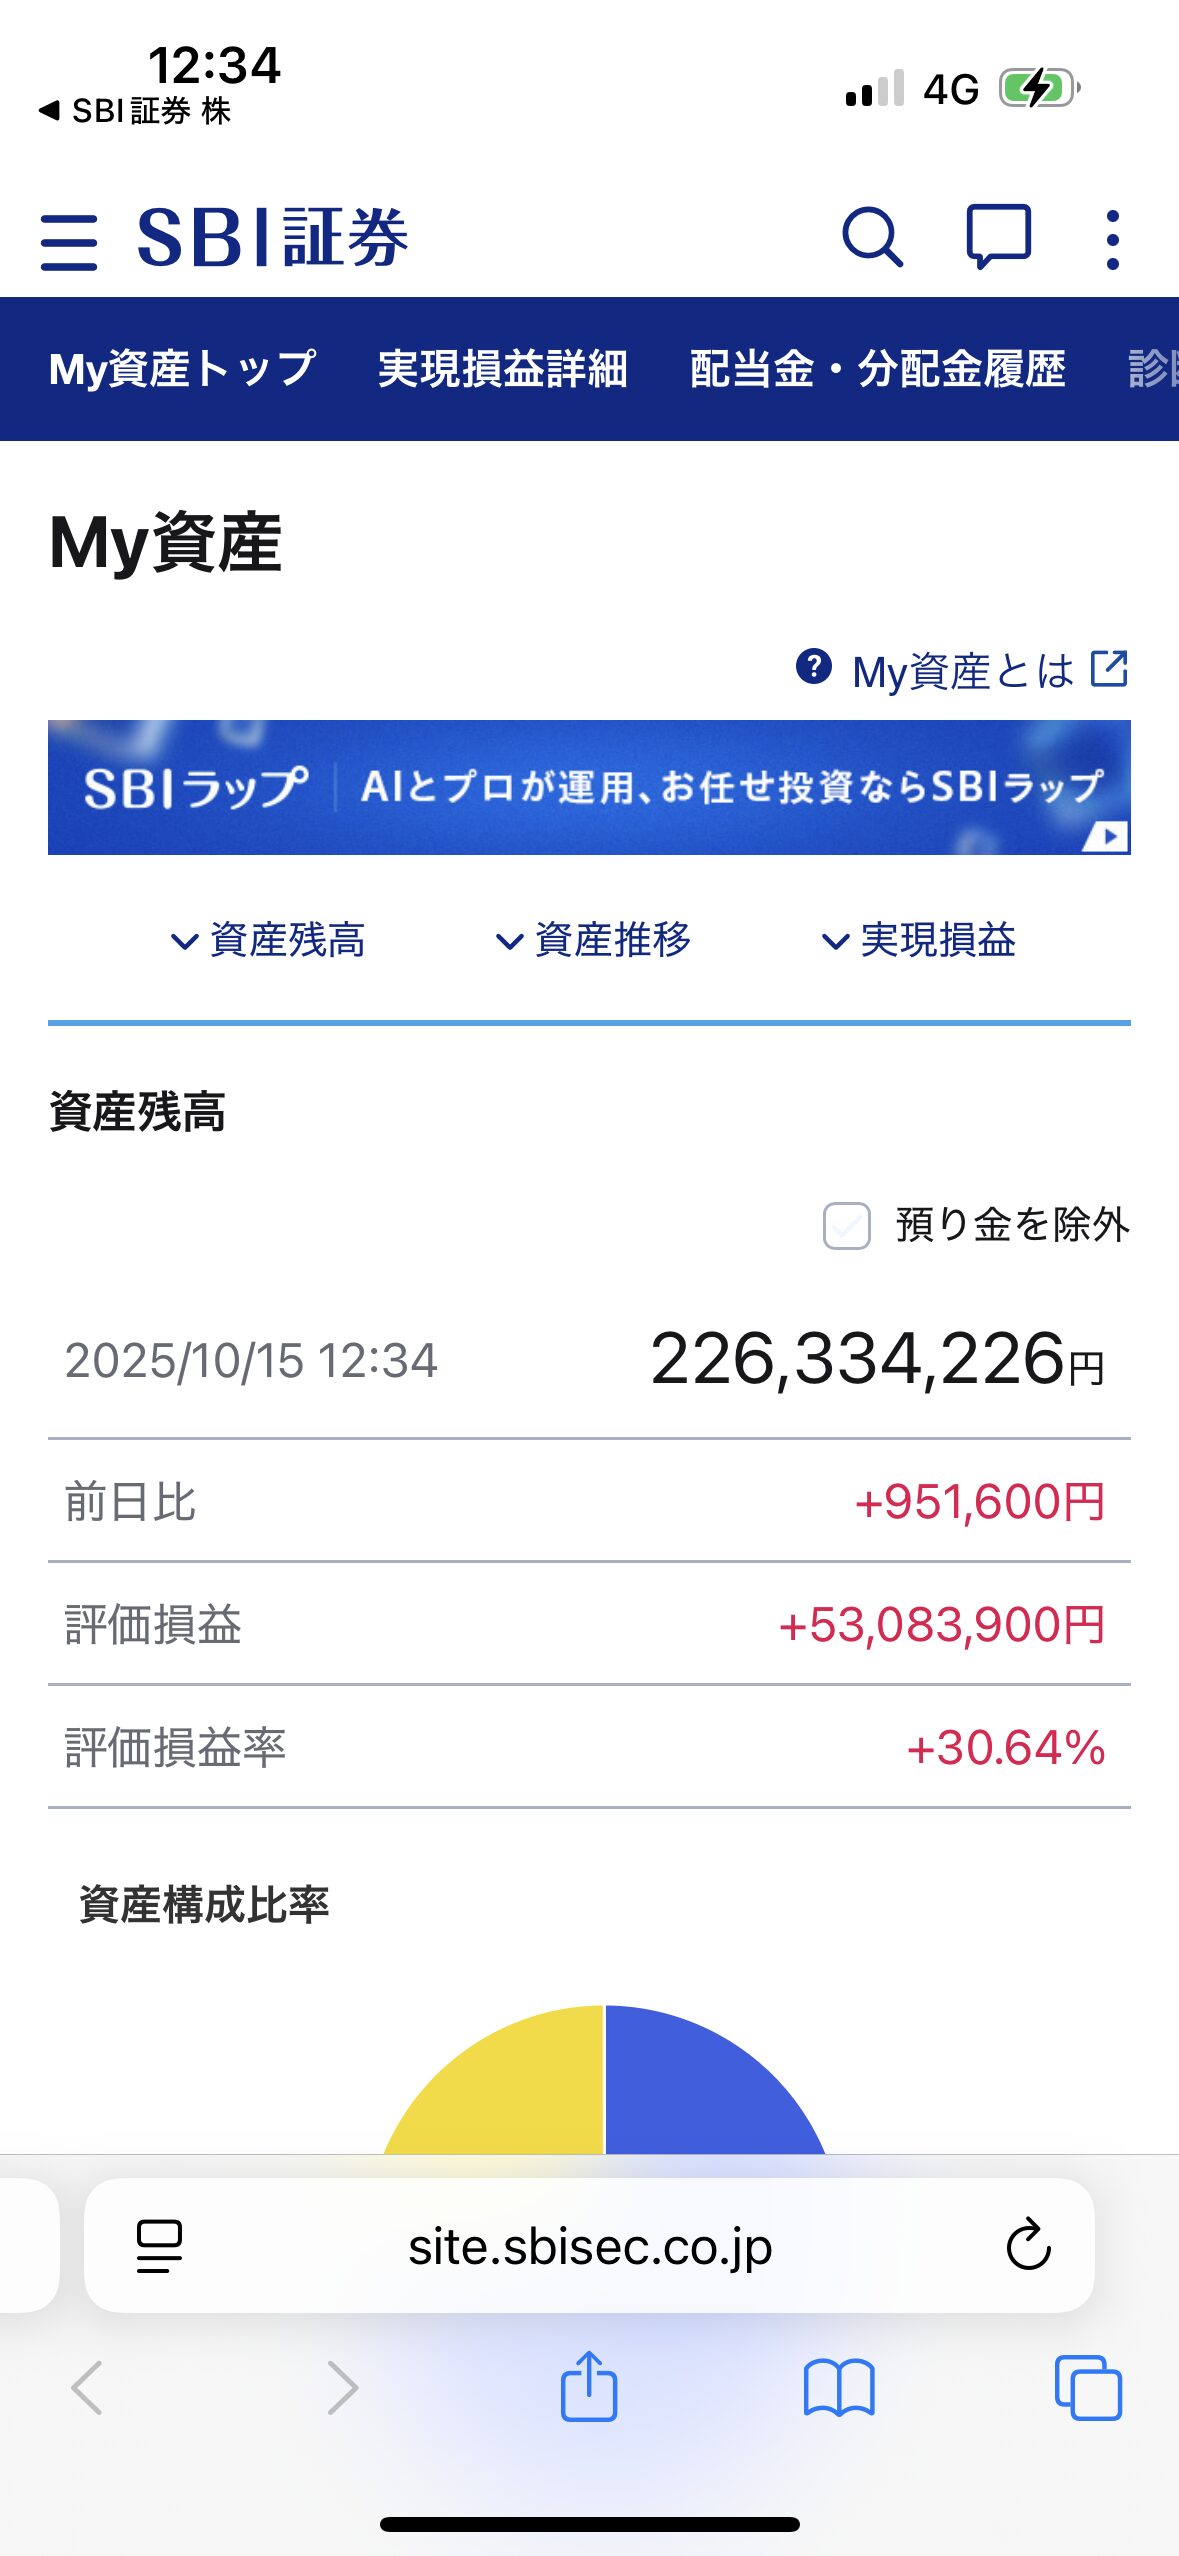Show Safari open tabs
This screenshot has width=1179, height=2556.
1088,2387
